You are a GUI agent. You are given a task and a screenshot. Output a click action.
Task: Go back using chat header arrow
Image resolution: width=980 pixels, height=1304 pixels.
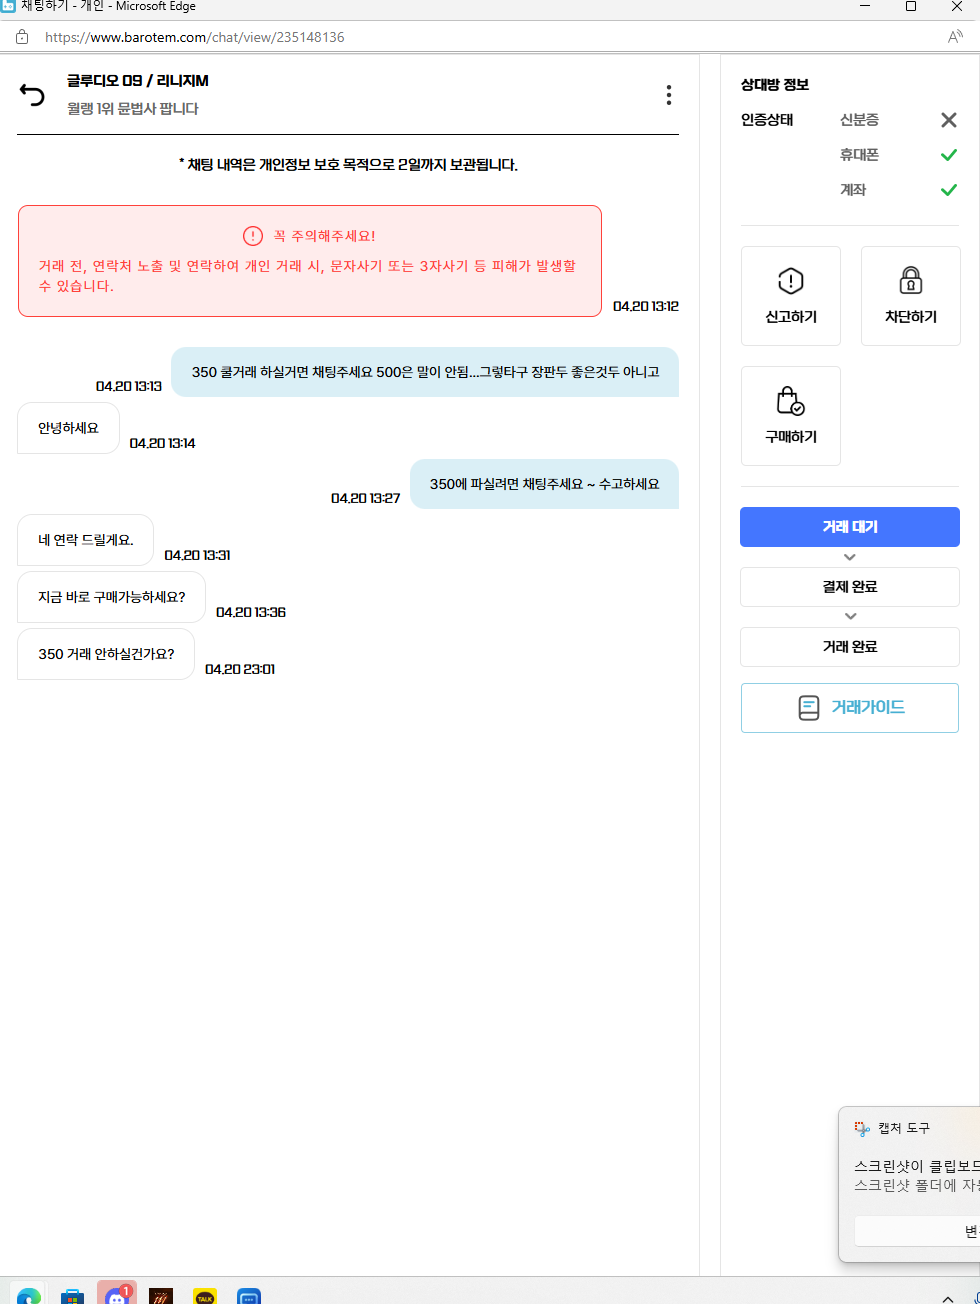tap(33, 93)
